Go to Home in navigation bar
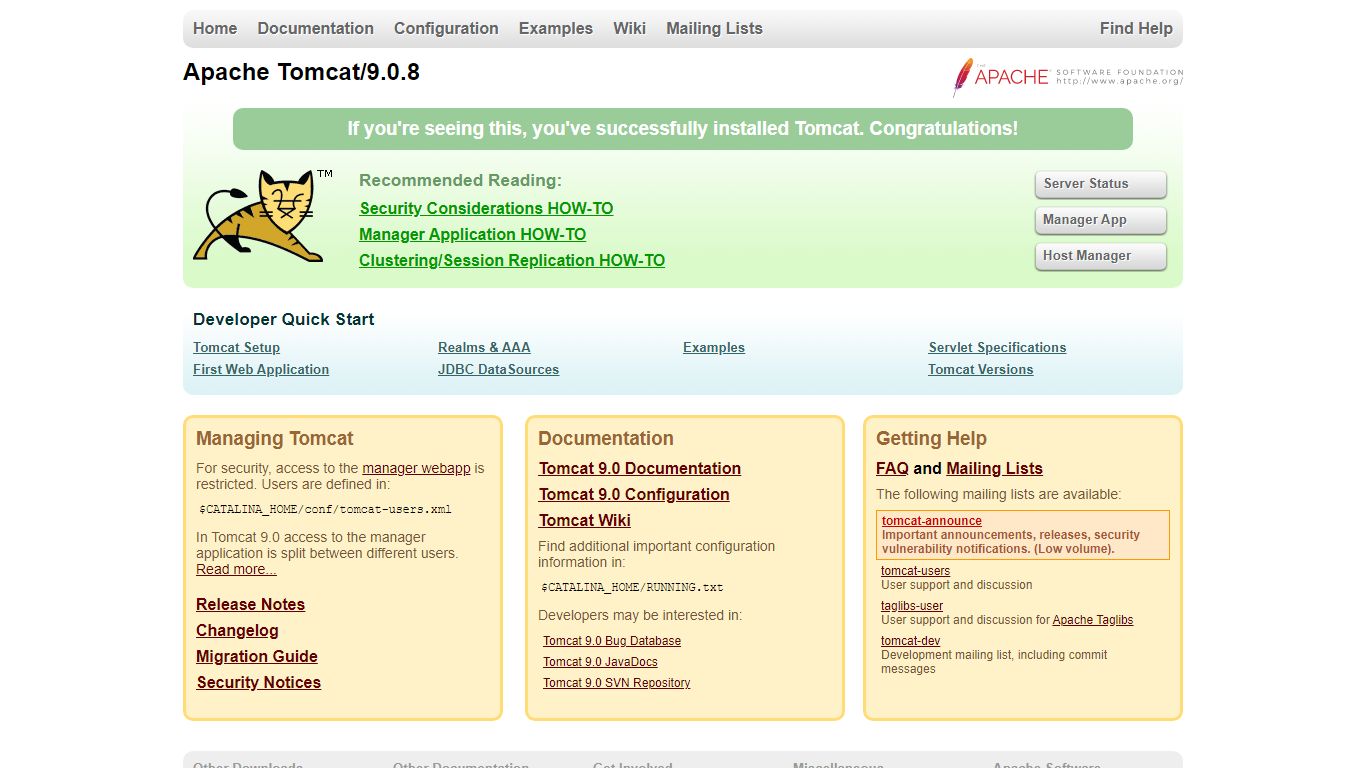 (215, 28)
